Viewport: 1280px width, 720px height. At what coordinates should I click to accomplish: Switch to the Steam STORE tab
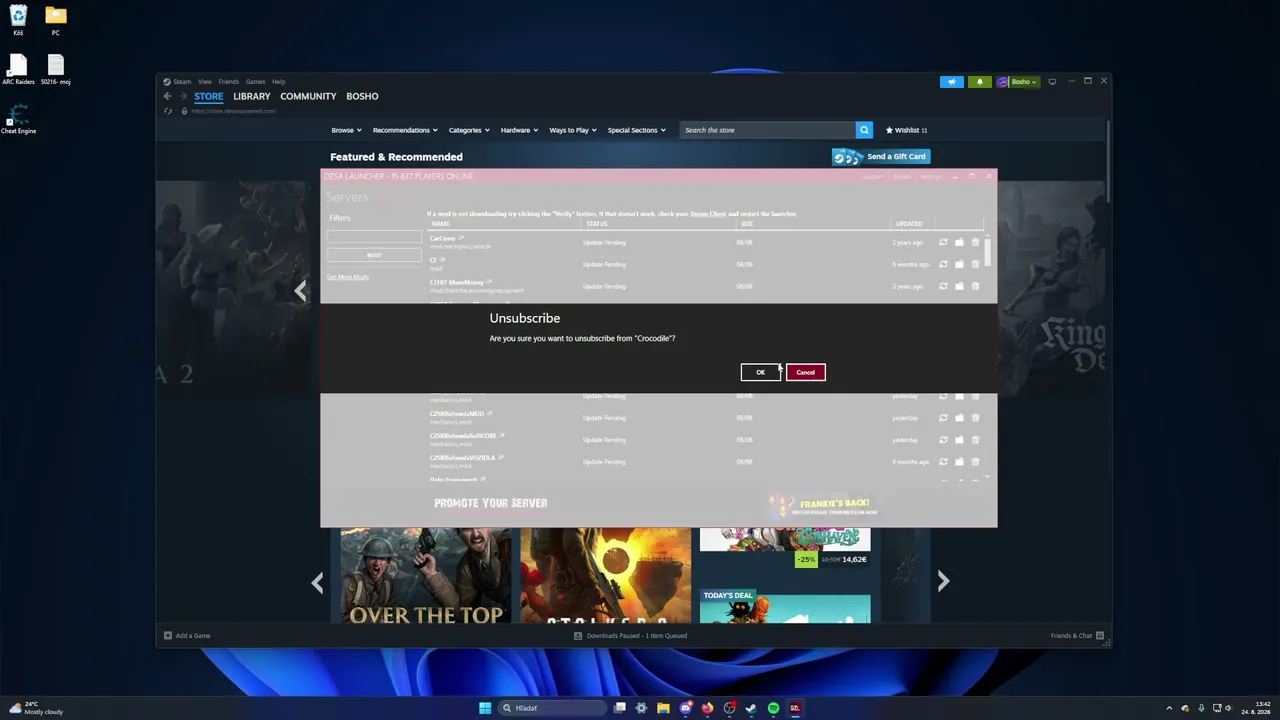point(209,96)
